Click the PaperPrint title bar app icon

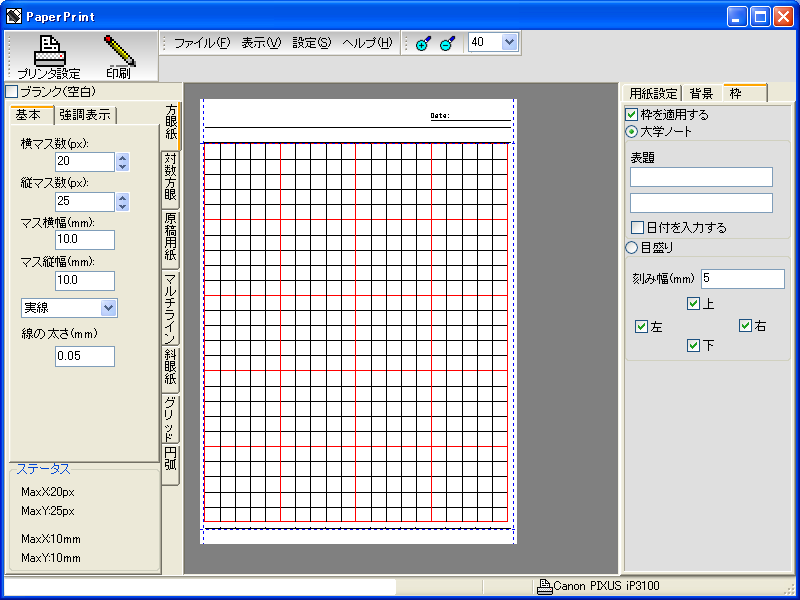tap(14, 16)
